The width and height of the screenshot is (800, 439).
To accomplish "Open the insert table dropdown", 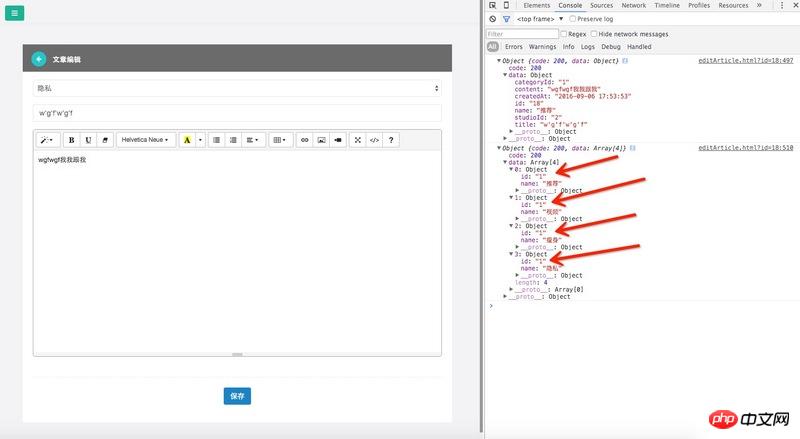I will (x=280, y=140).
